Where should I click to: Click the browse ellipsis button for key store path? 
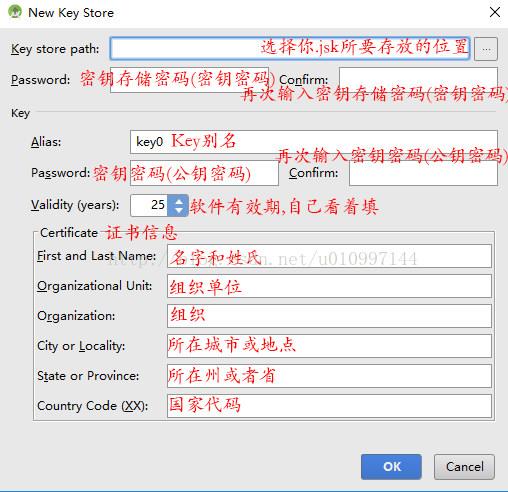(x=486, y=49)
